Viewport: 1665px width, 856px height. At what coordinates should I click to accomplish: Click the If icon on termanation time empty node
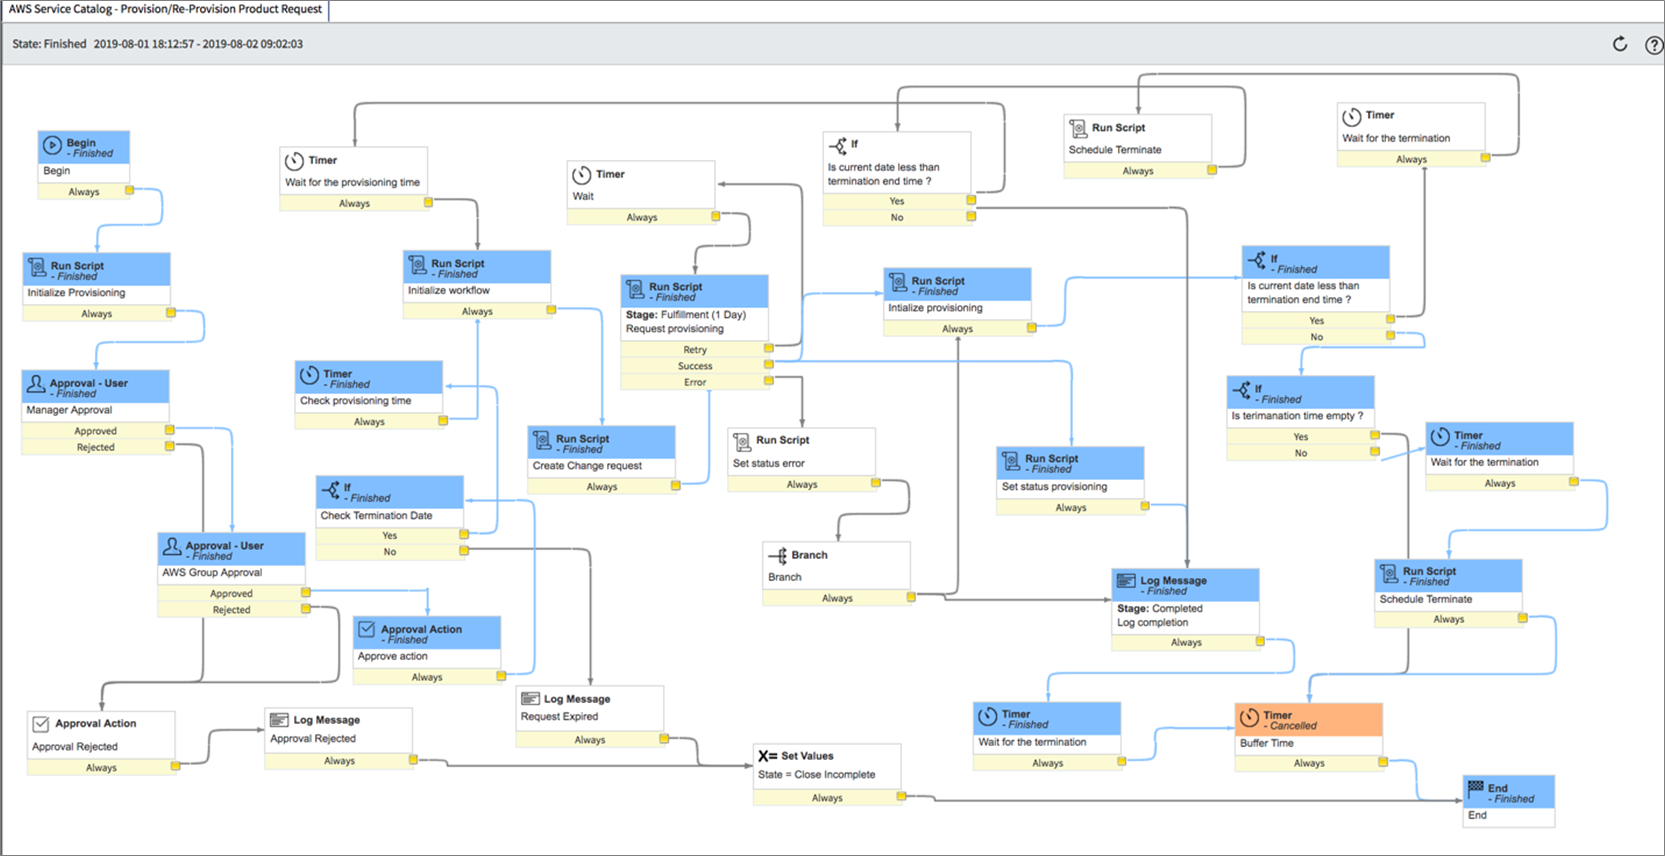click(x=1241, y=390)
